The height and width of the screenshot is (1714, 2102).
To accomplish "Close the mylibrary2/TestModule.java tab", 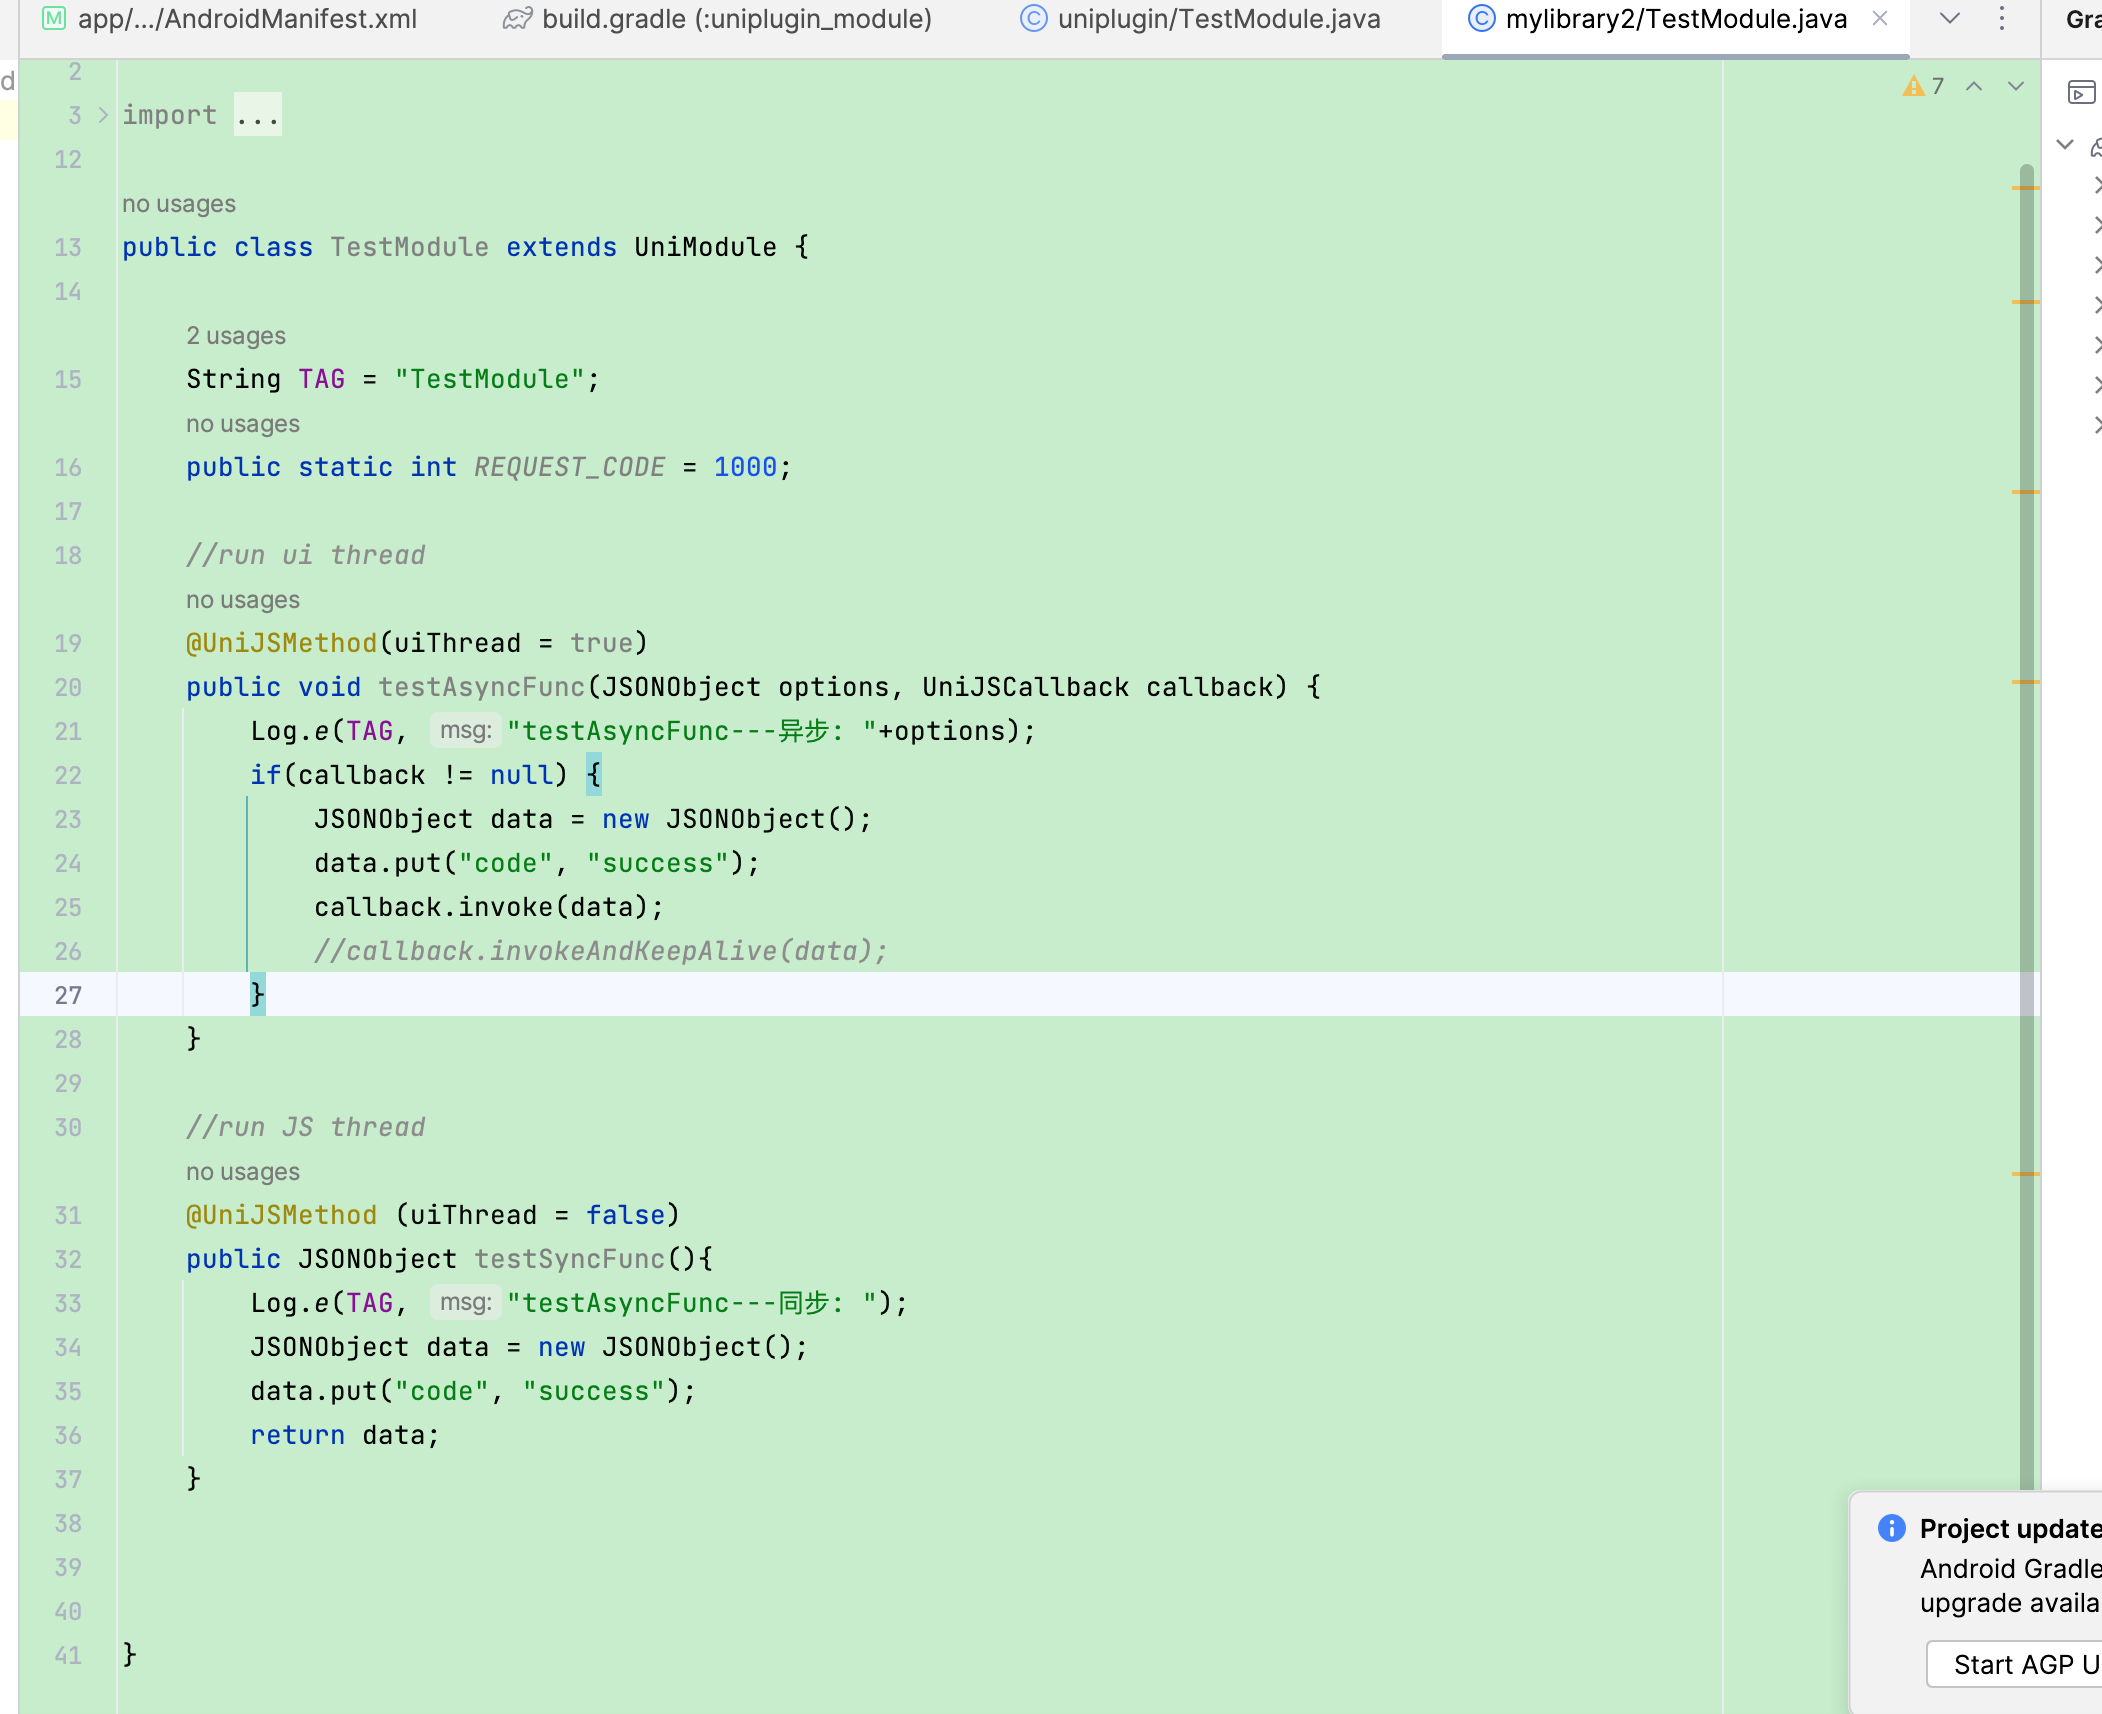I will pyautogui.click(x=1880, y=19).
